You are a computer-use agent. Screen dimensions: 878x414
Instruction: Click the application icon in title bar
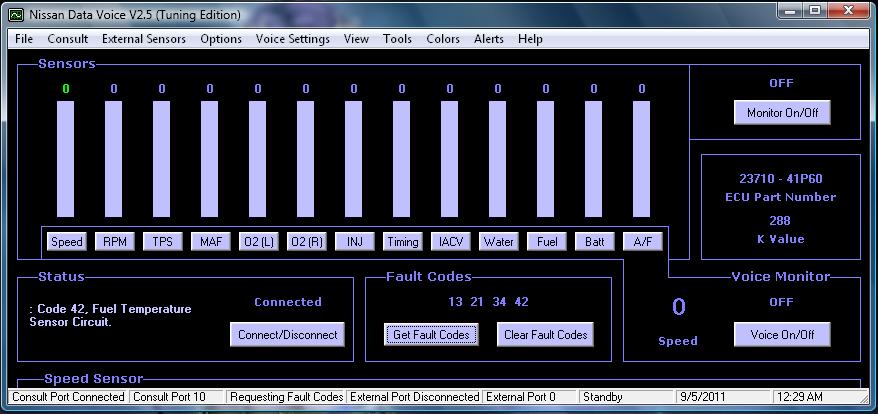pos(17,14)
